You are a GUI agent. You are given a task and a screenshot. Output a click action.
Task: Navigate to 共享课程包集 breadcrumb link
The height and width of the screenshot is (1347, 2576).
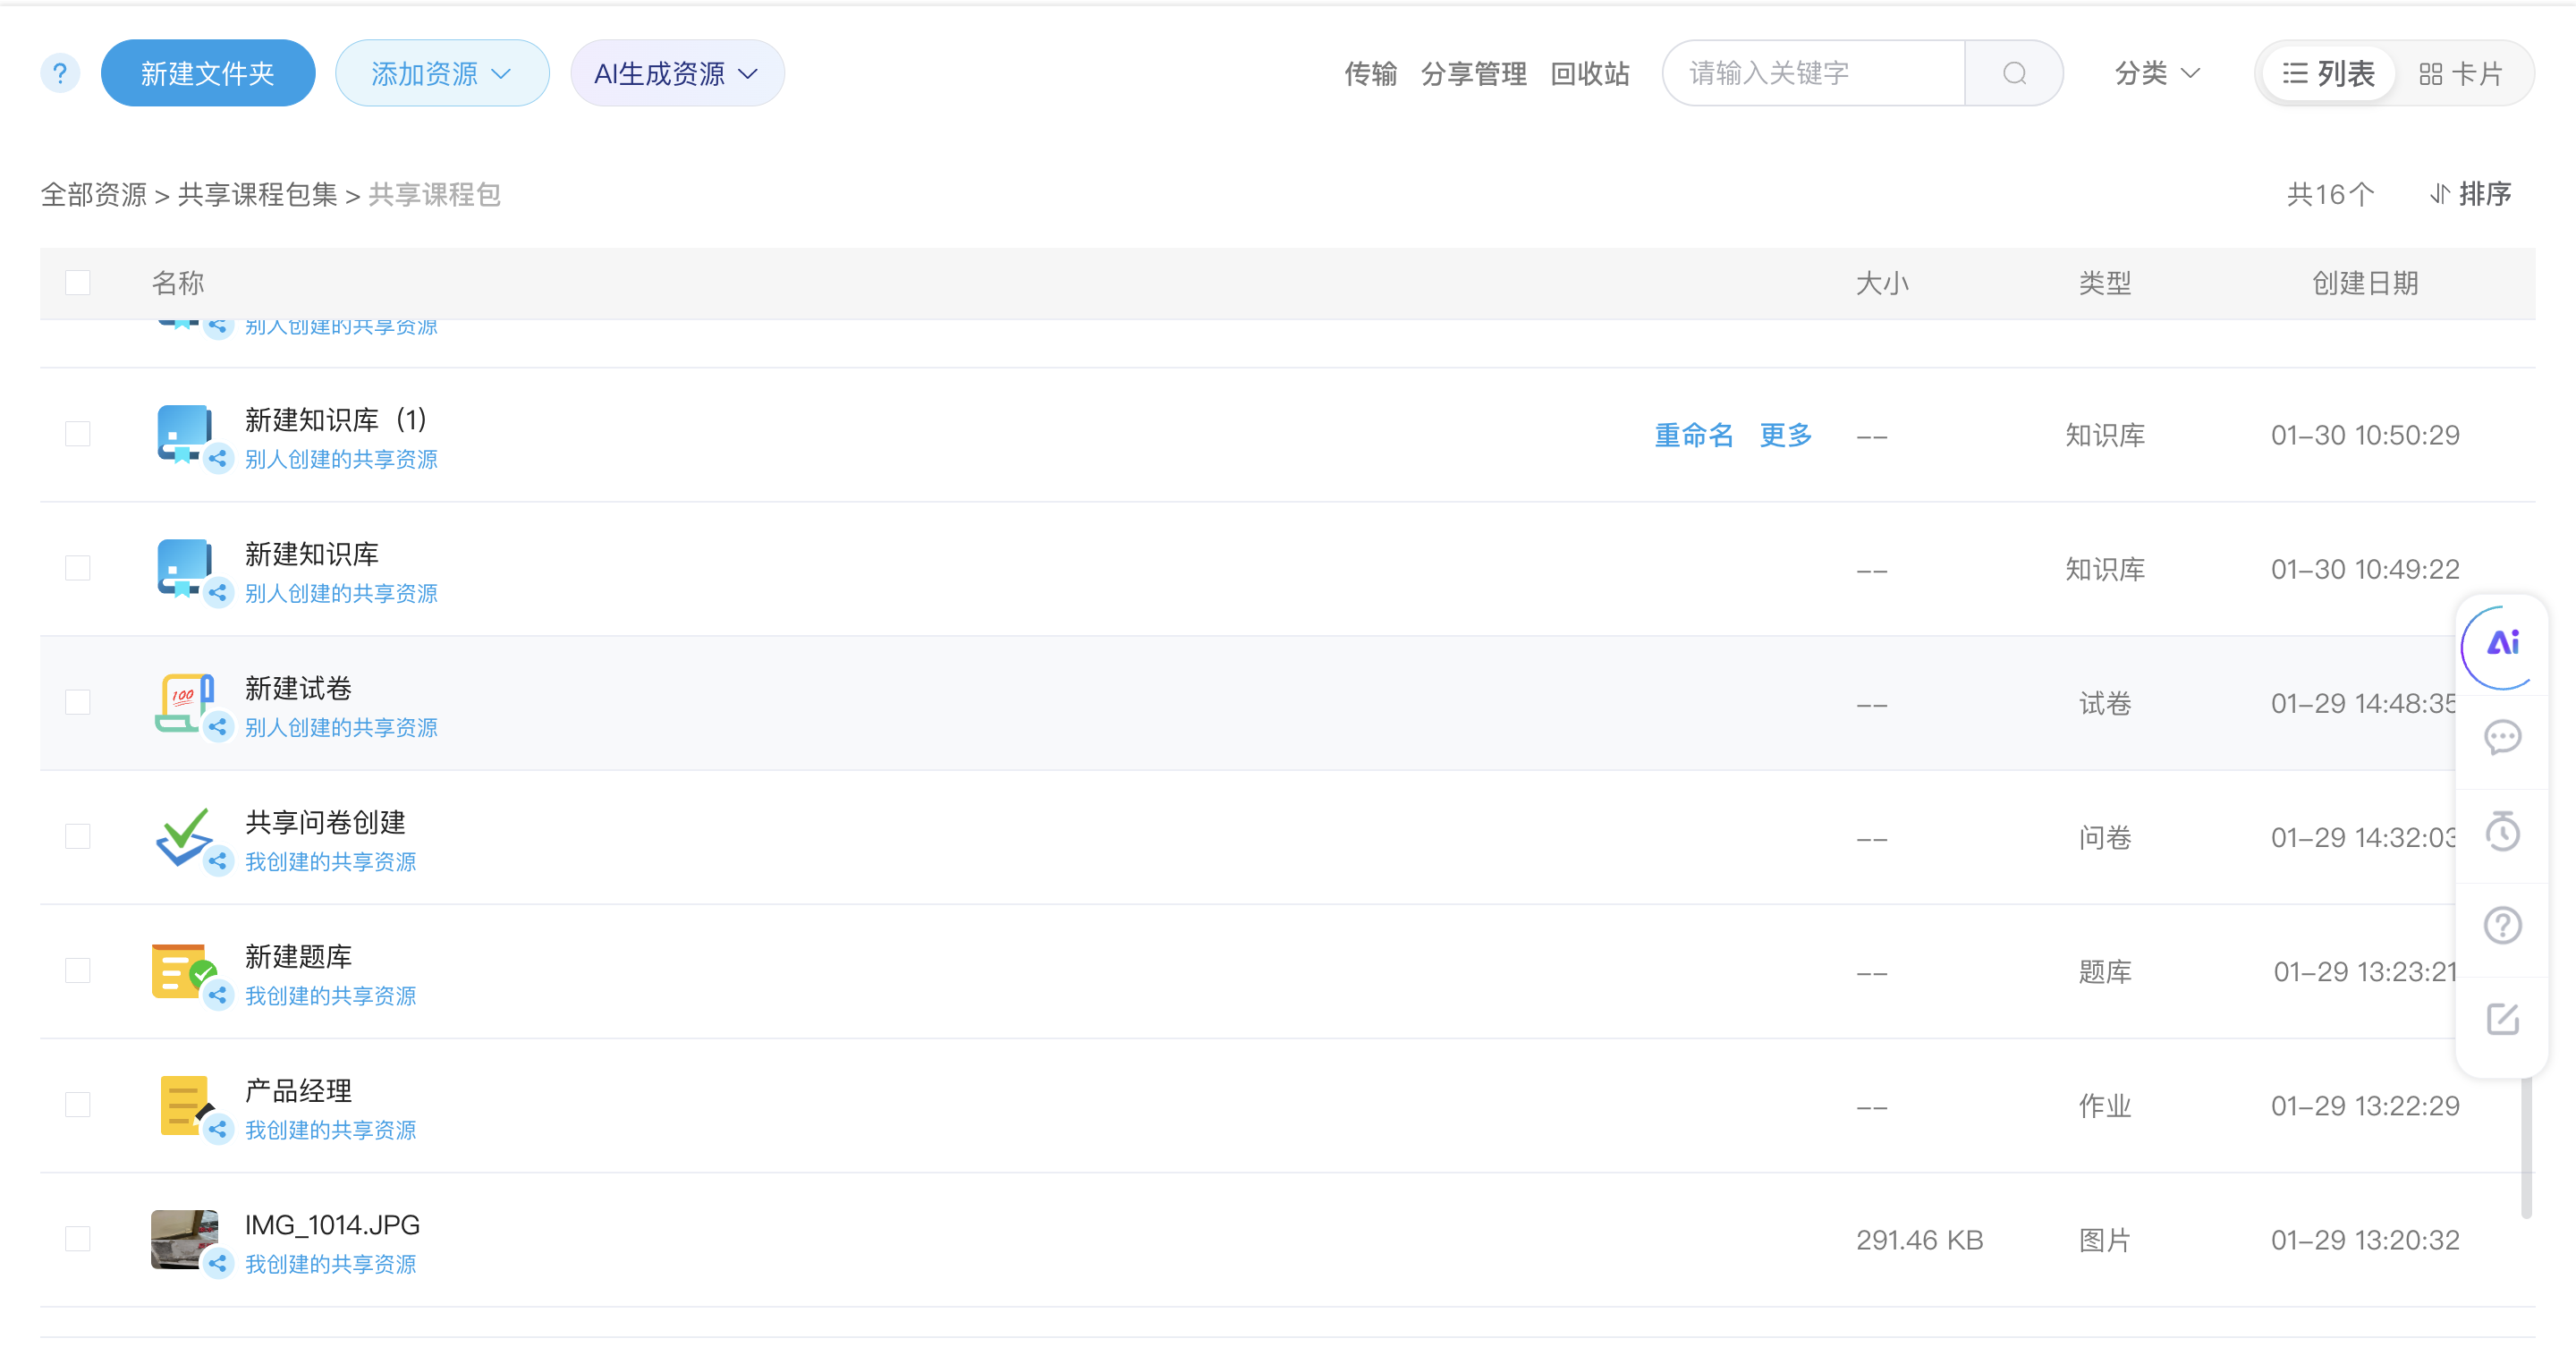(257, 195)
